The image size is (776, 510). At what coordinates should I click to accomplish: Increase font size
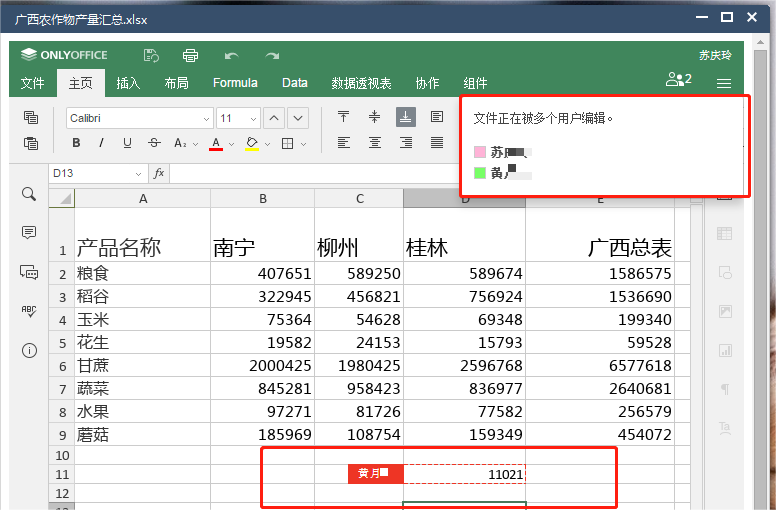(274, 118)
